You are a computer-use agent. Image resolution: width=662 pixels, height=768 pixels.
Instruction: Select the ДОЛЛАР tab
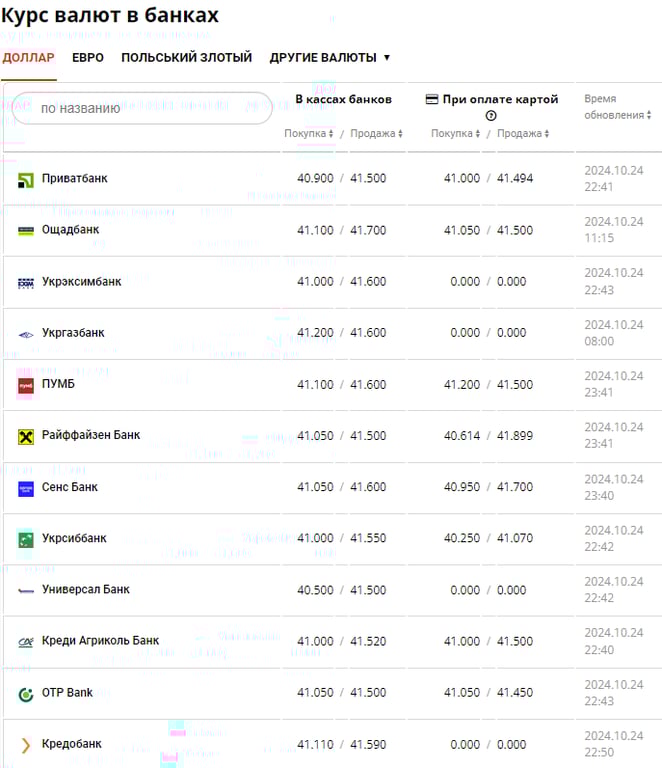[28, 58]
